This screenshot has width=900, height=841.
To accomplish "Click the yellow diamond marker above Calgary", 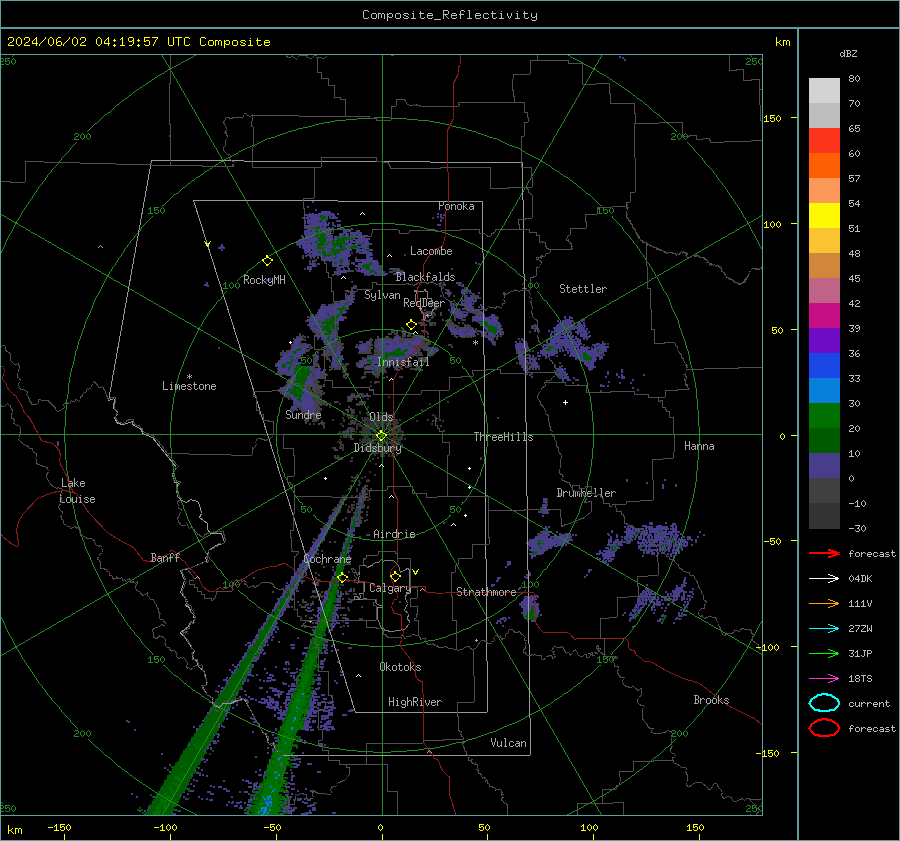I will tap(395, 576).
